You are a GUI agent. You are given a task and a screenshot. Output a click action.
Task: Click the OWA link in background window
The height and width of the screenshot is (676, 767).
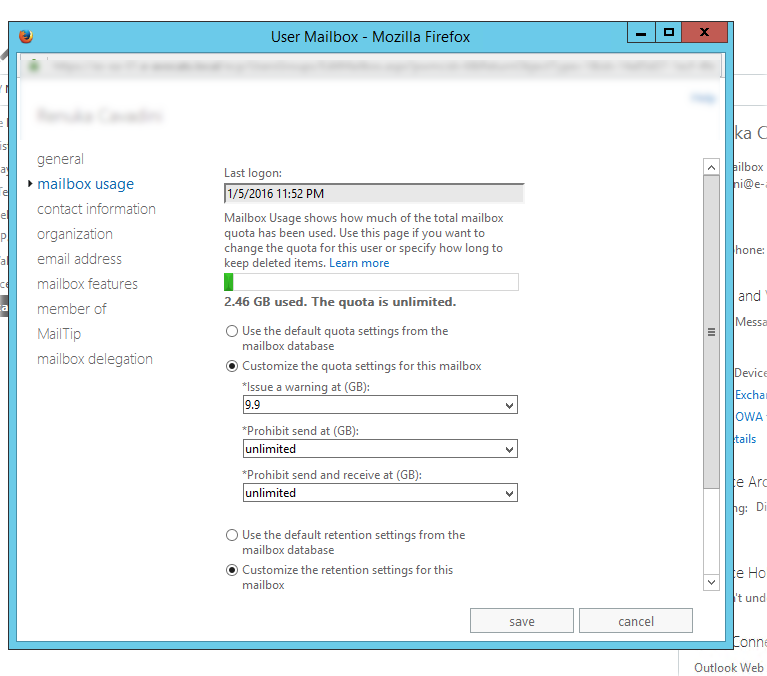point(749,417)
